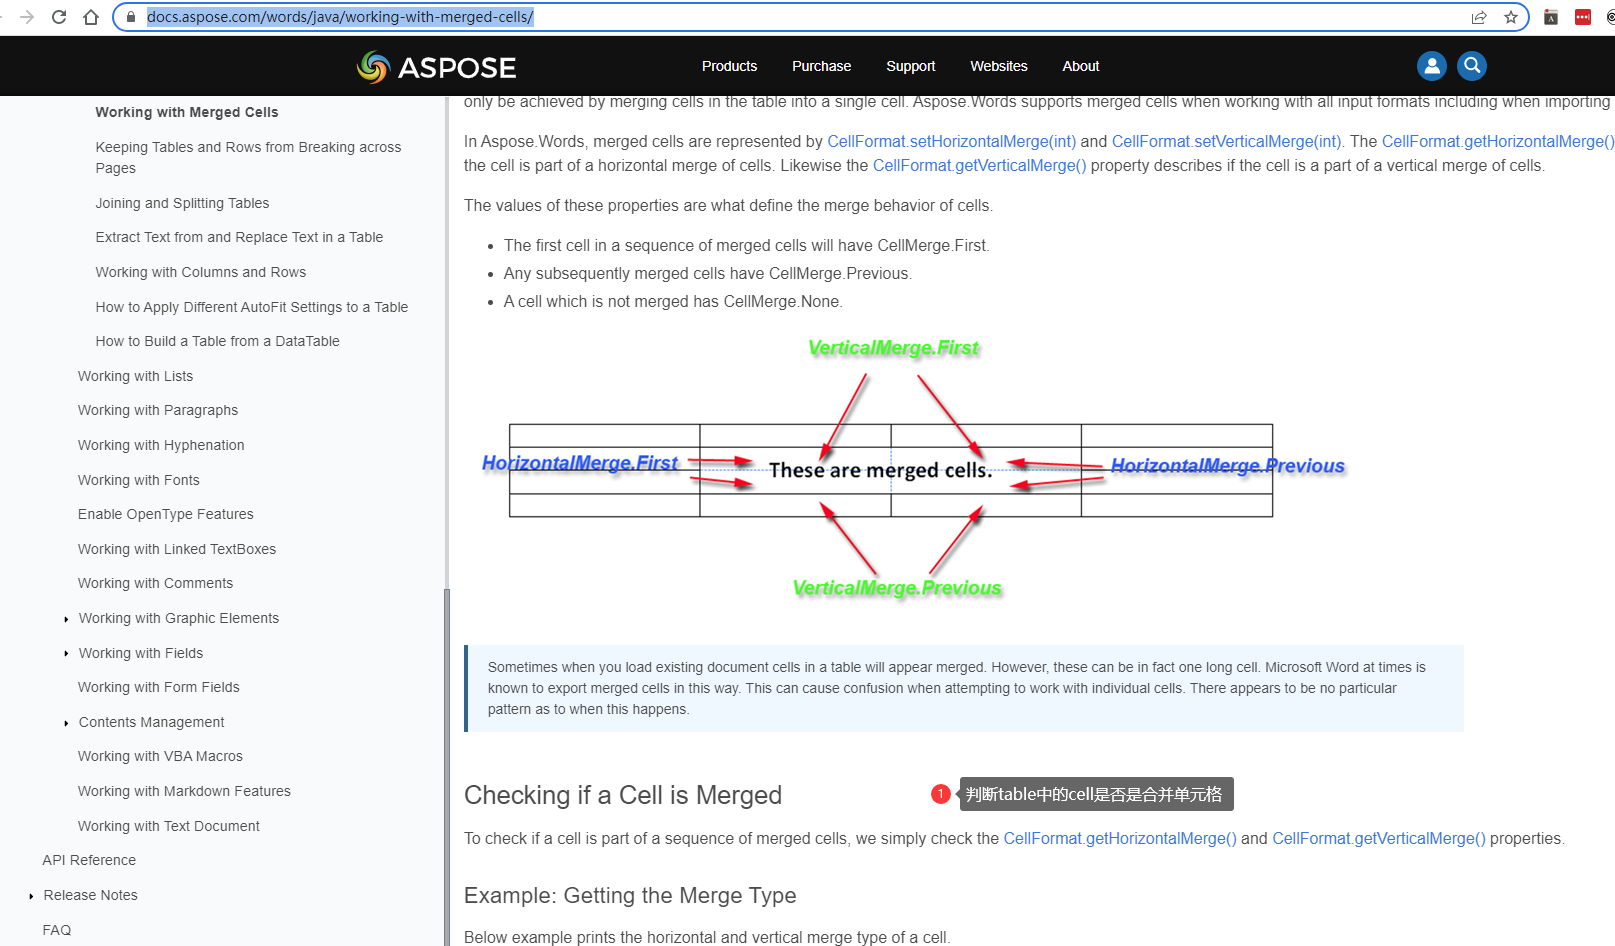Bookmark this page with the star icon

(1511, 17)
